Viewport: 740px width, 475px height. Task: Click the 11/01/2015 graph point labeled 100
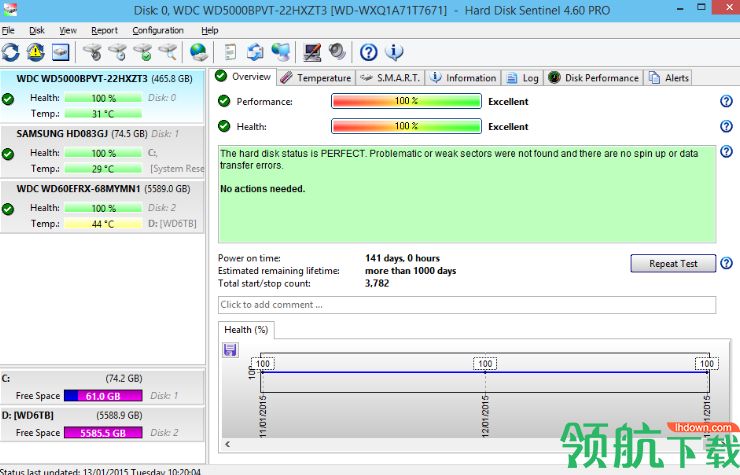point(262,364)
